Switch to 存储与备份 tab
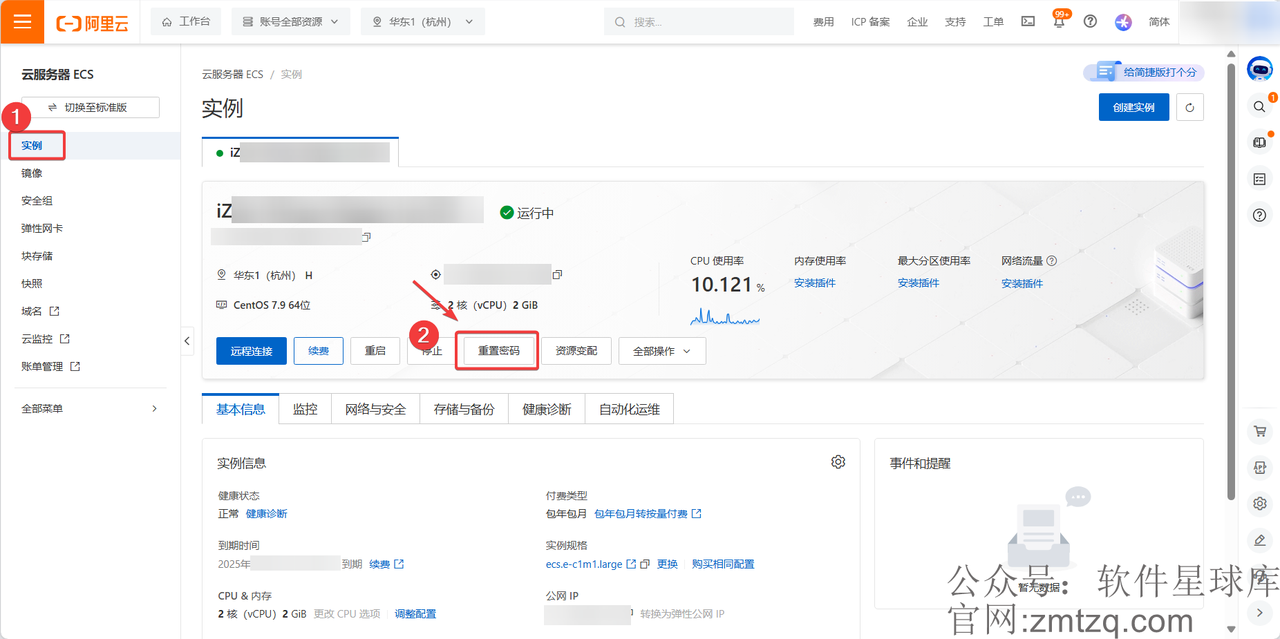 464,409
